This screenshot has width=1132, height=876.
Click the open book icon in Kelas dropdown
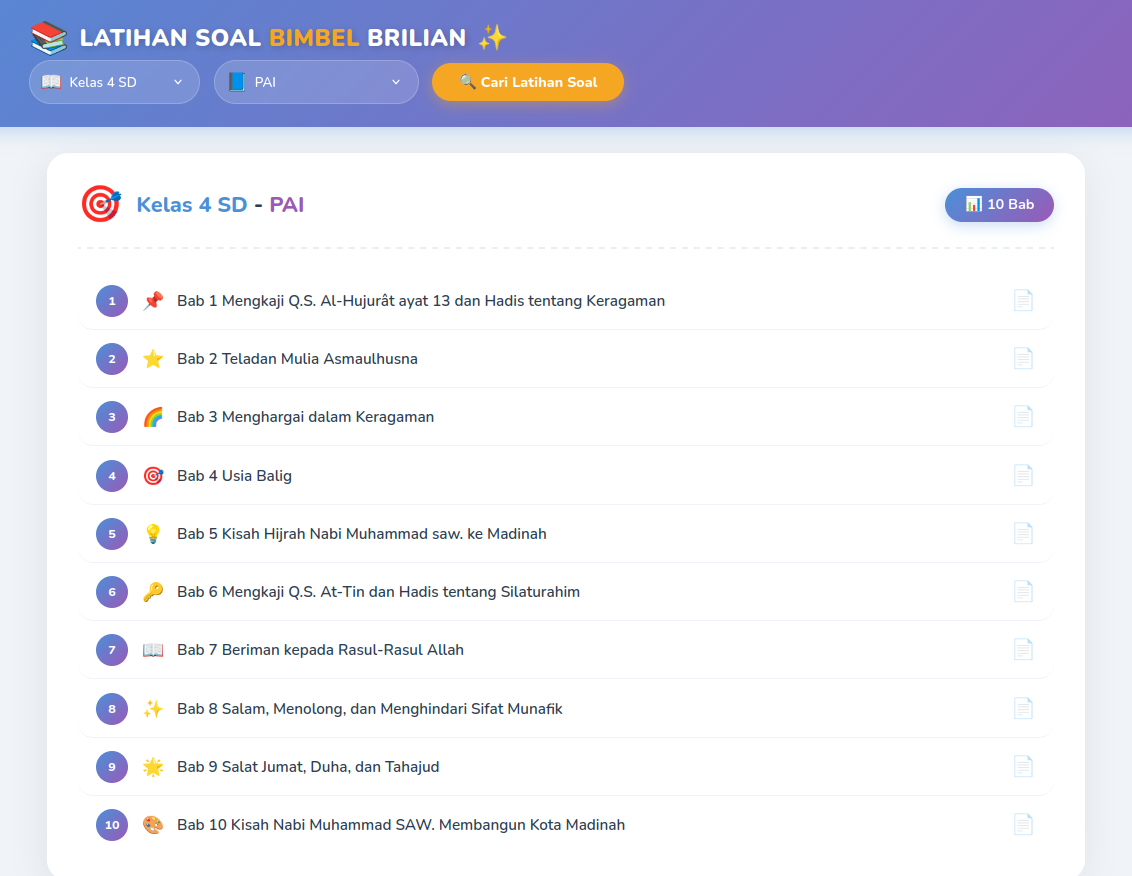[51, 82]
